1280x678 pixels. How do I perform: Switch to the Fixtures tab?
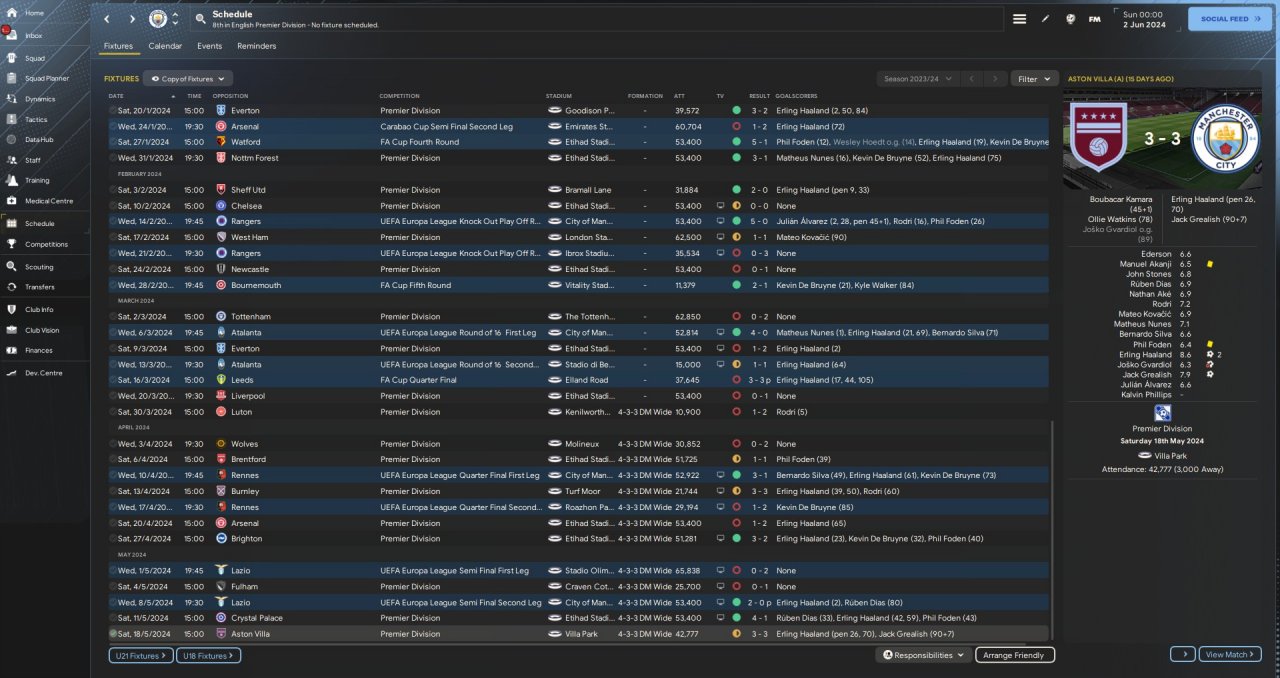pyautogui.click(x=118, y=46)
